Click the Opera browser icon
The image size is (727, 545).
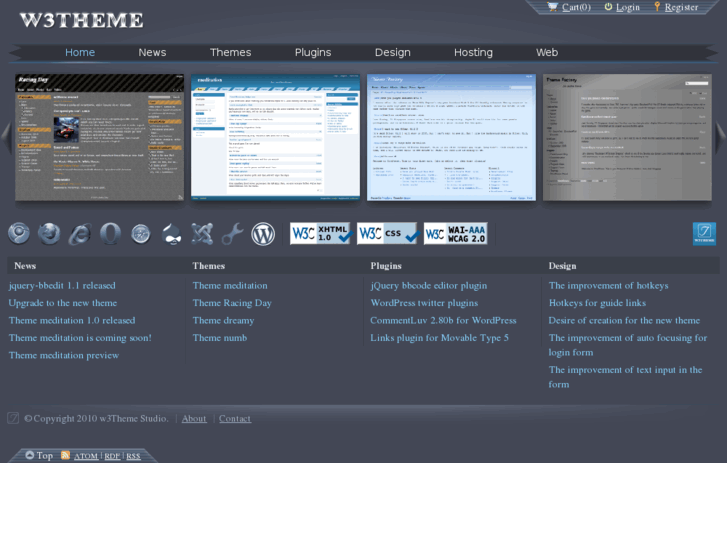pyautogui.click(x=110, y=233)
